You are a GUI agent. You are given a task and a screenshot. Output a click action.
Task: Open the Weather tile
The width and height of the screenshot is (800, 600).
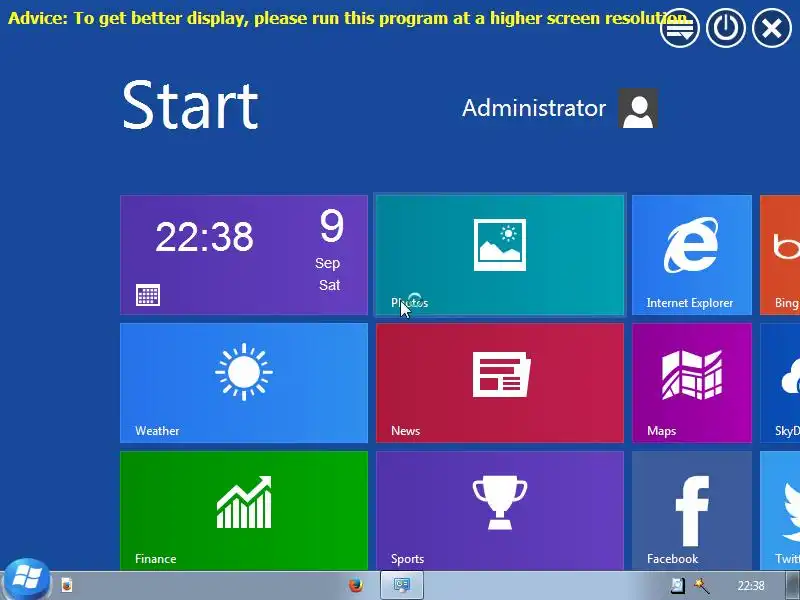tap(244, 383)
